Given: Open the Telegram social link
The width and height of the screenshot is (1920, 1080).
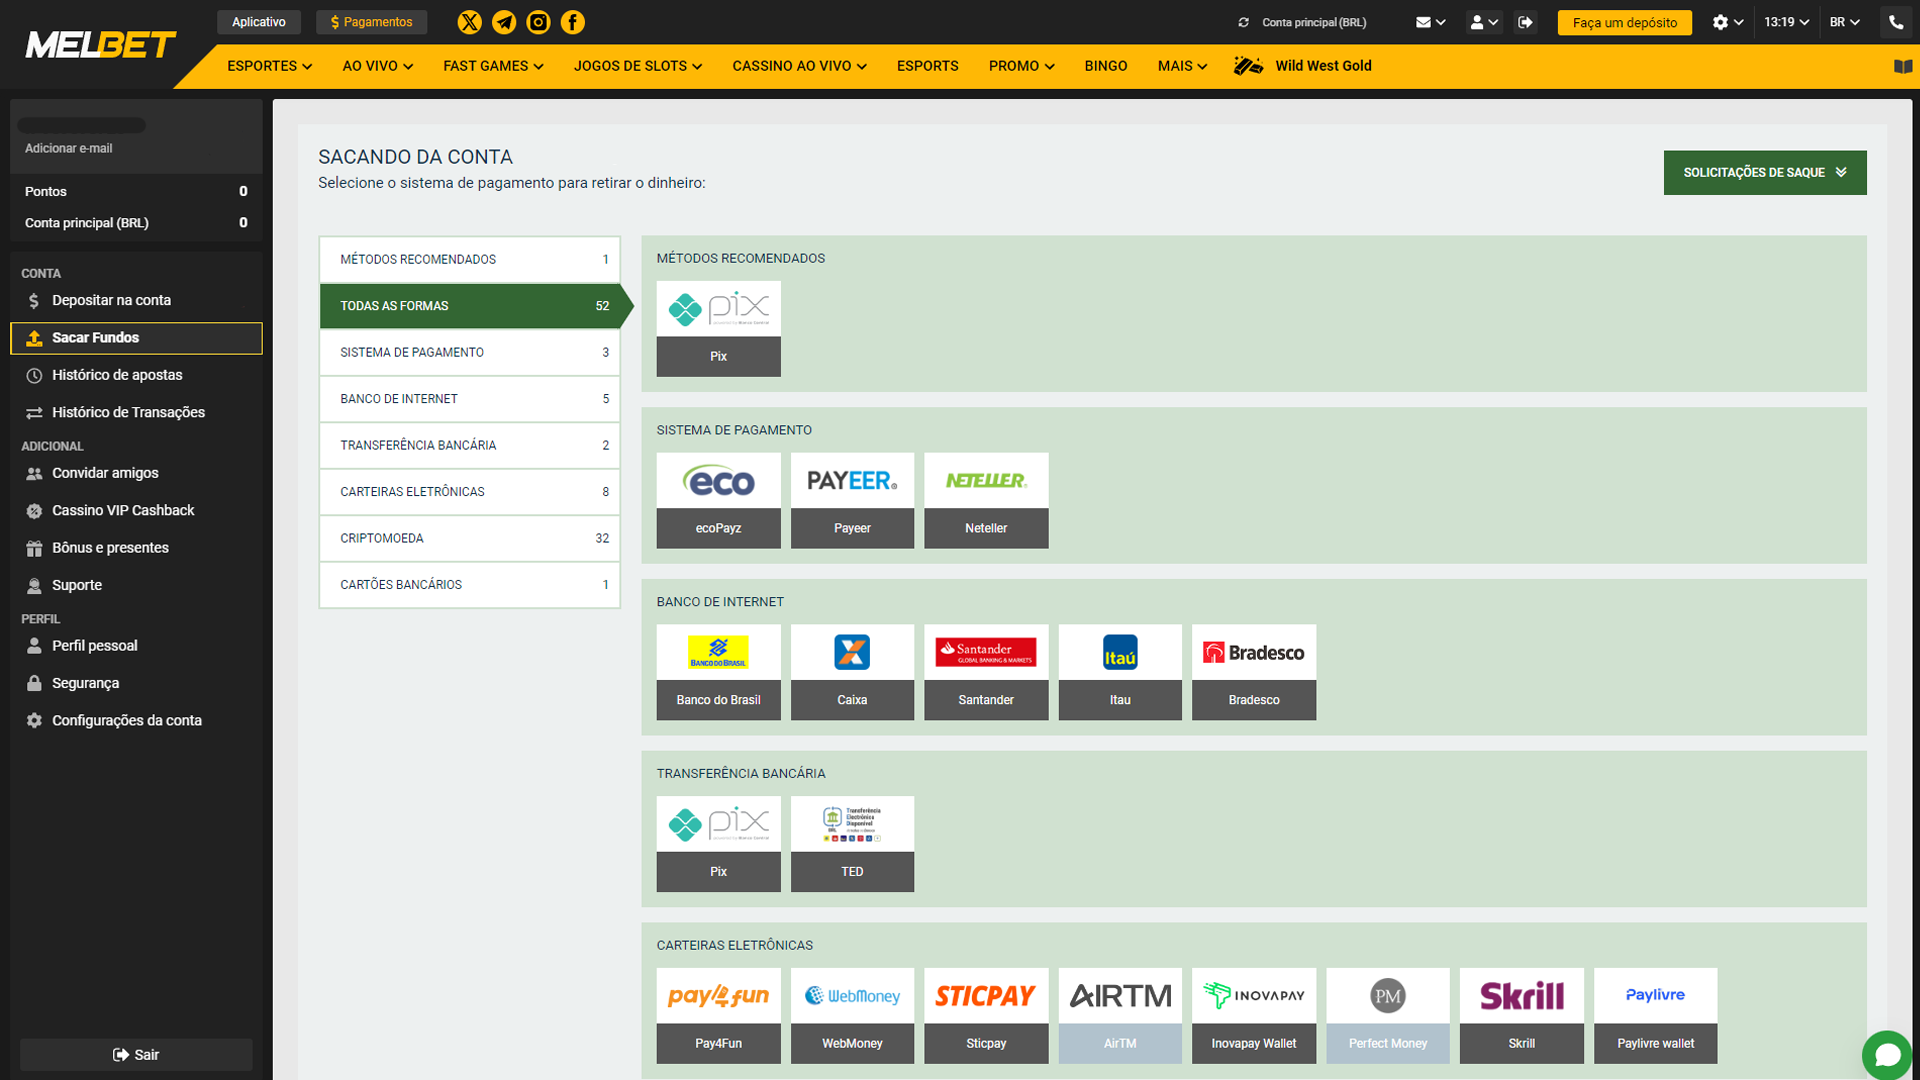Looking at the screenshot, I should pos(504,22).
